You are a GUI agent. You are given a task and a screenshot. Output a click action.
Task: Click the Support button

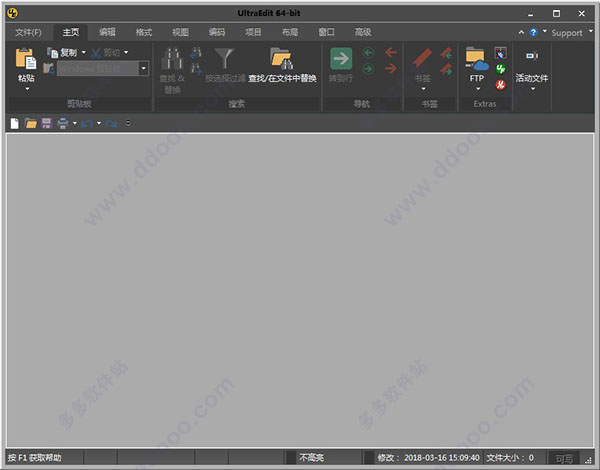tap(567, 33)
